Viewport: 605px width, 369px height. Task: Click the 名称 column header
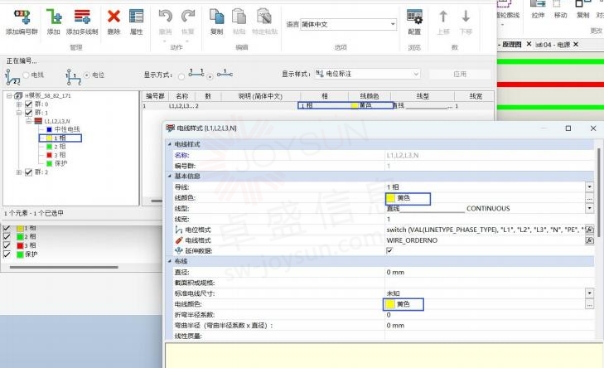[x=181, y=96]
